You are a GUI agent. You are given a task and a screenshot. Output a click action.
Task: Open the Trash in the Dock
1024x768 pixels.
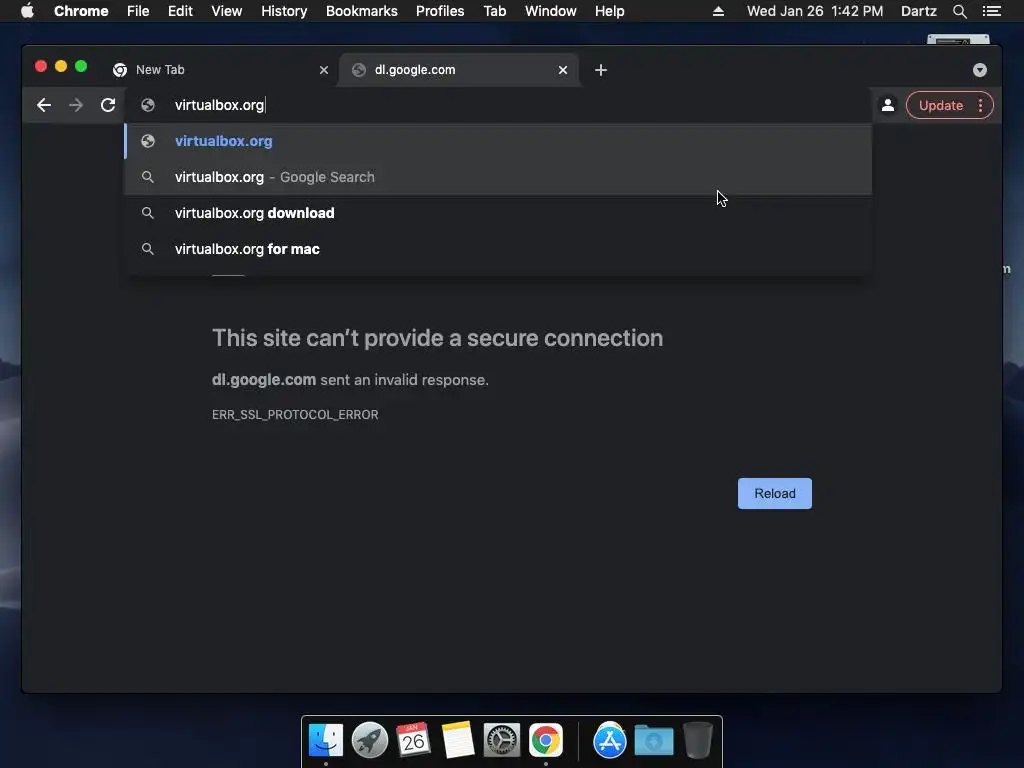tap(697, 741)
